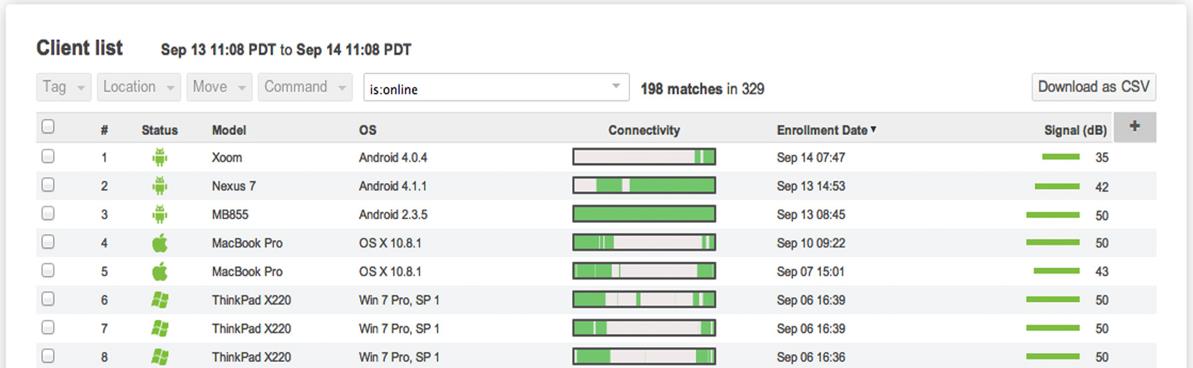Click the Apple icon in row 4
The width and height of the screenshot is (1193, 368).
click(x=160, y=243)
